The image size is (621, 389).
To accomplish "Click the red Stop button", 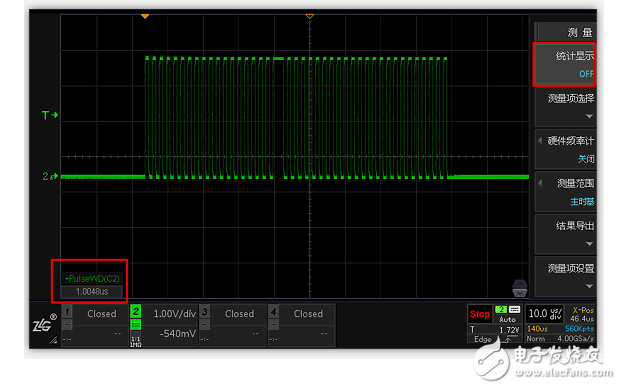I will (x=480, y=314).
